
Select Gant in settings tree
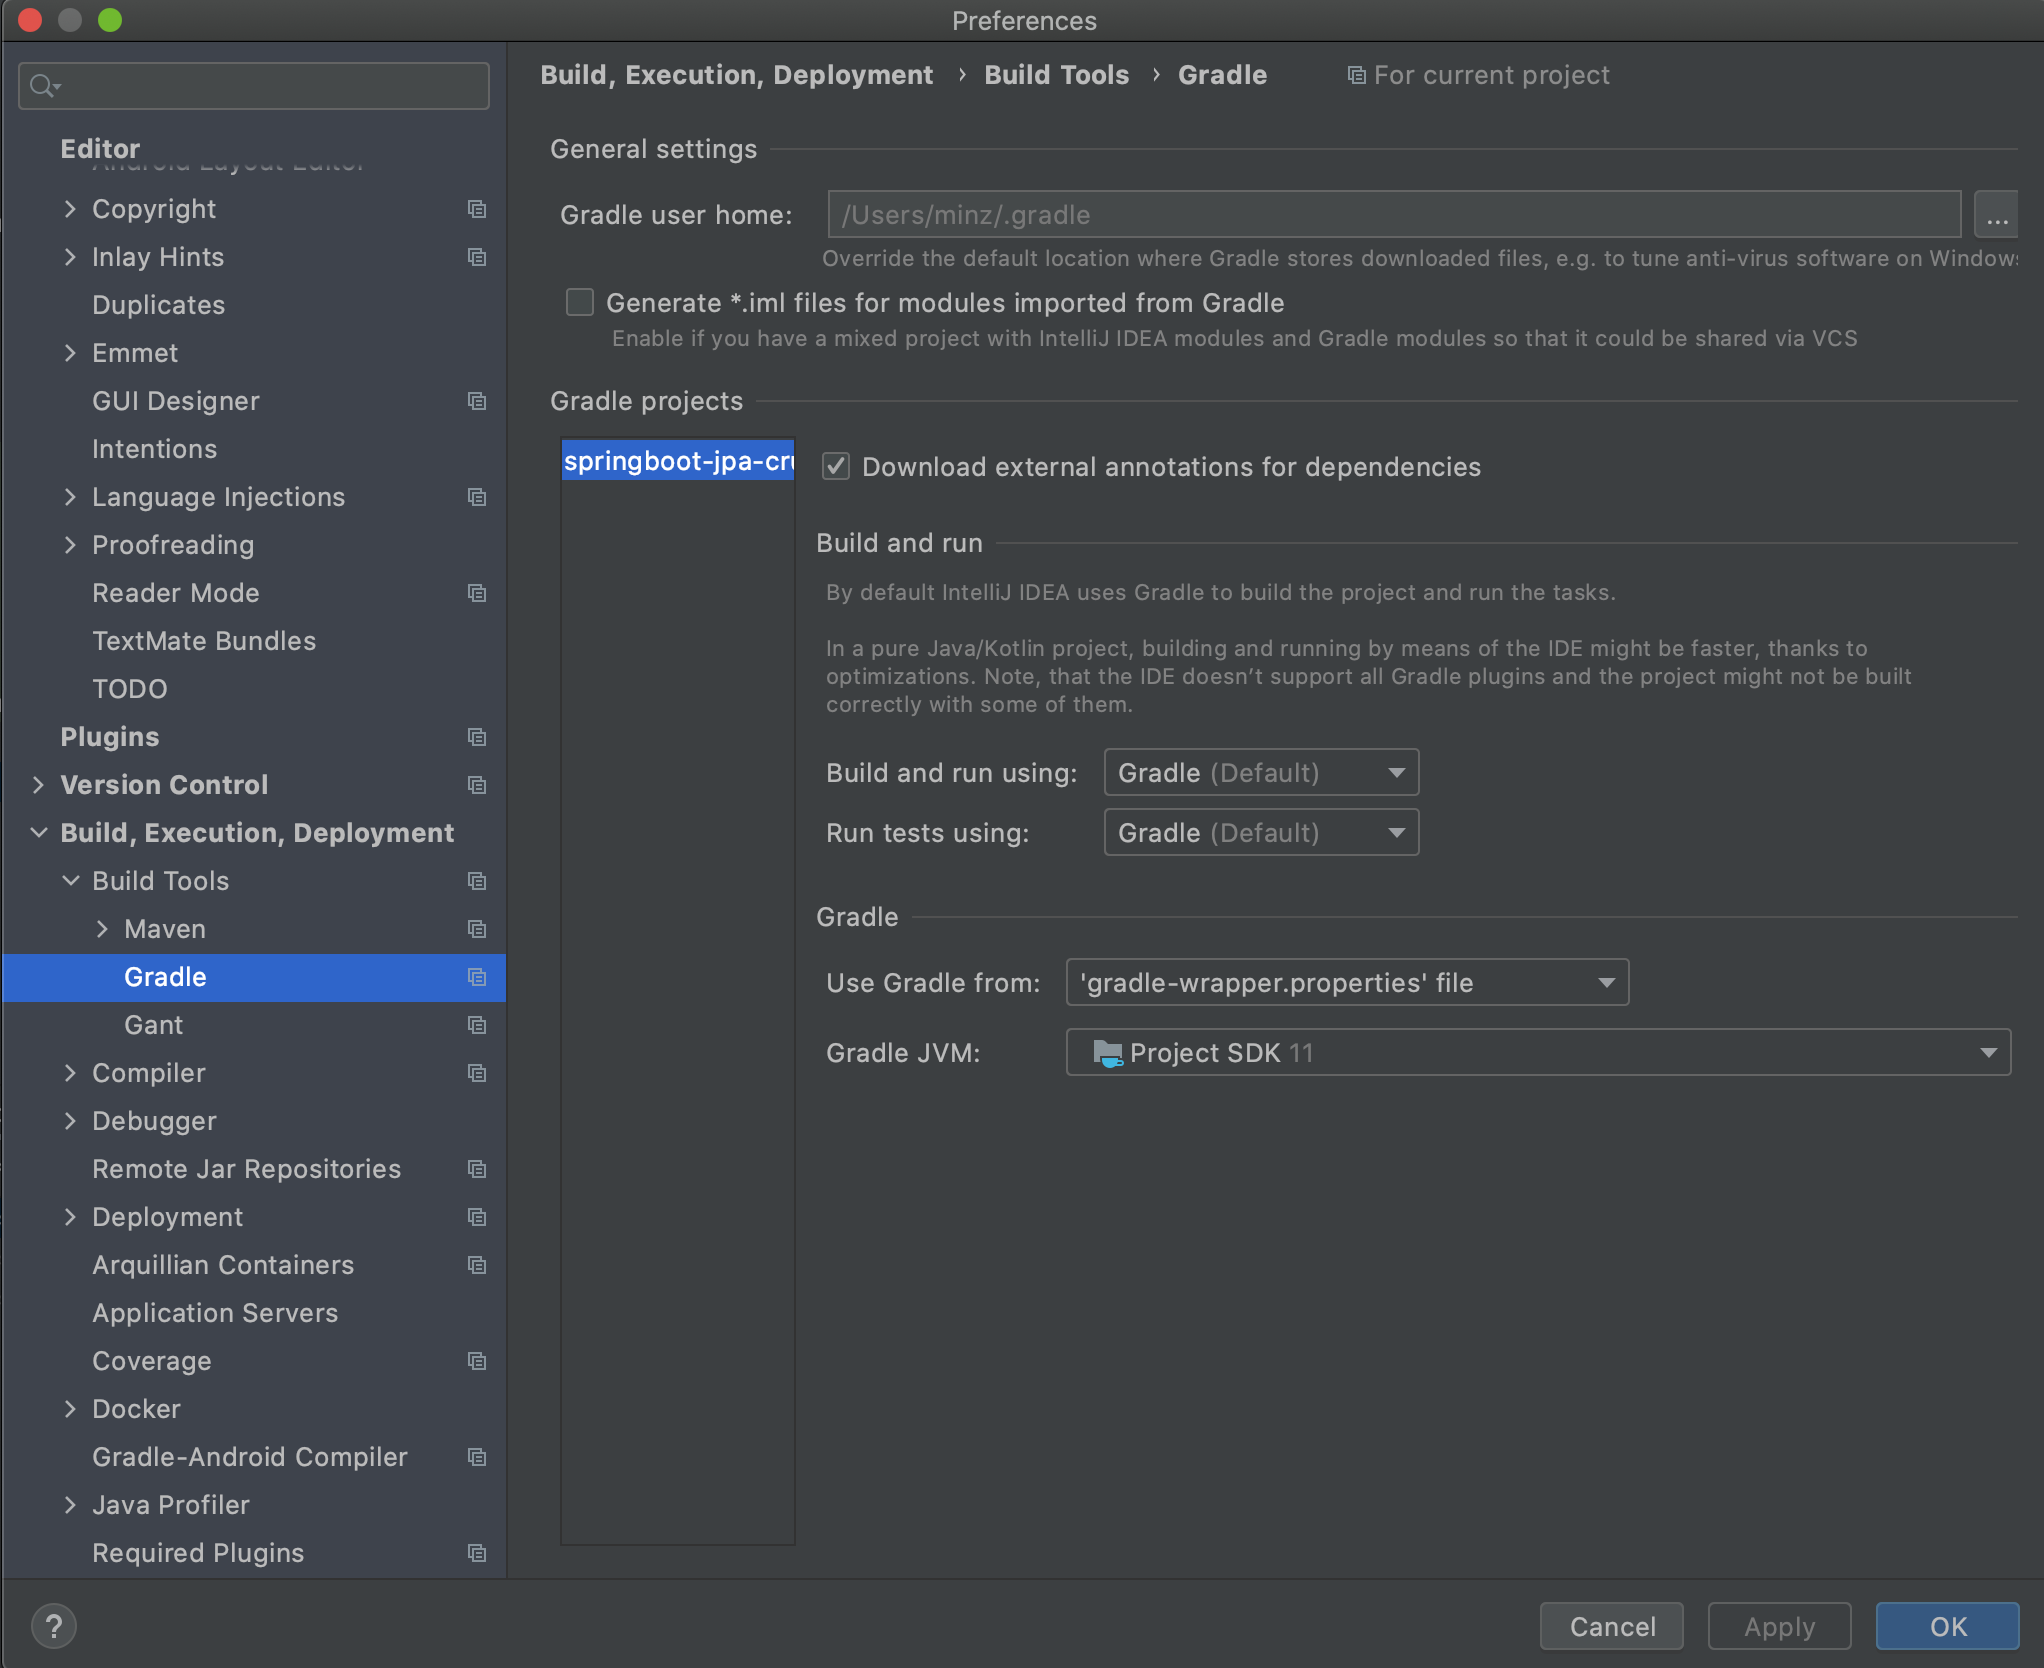click(153, 1025)
